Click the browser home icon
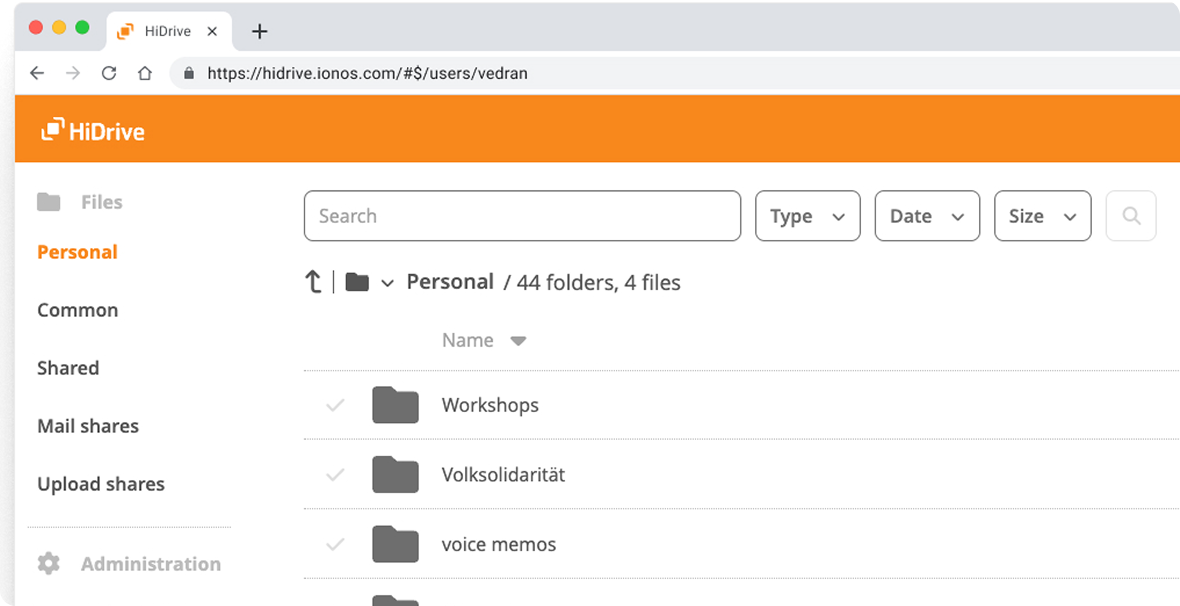Image resolution: width=1180 pixels, height=606 pixels. (x=144, y=73)
